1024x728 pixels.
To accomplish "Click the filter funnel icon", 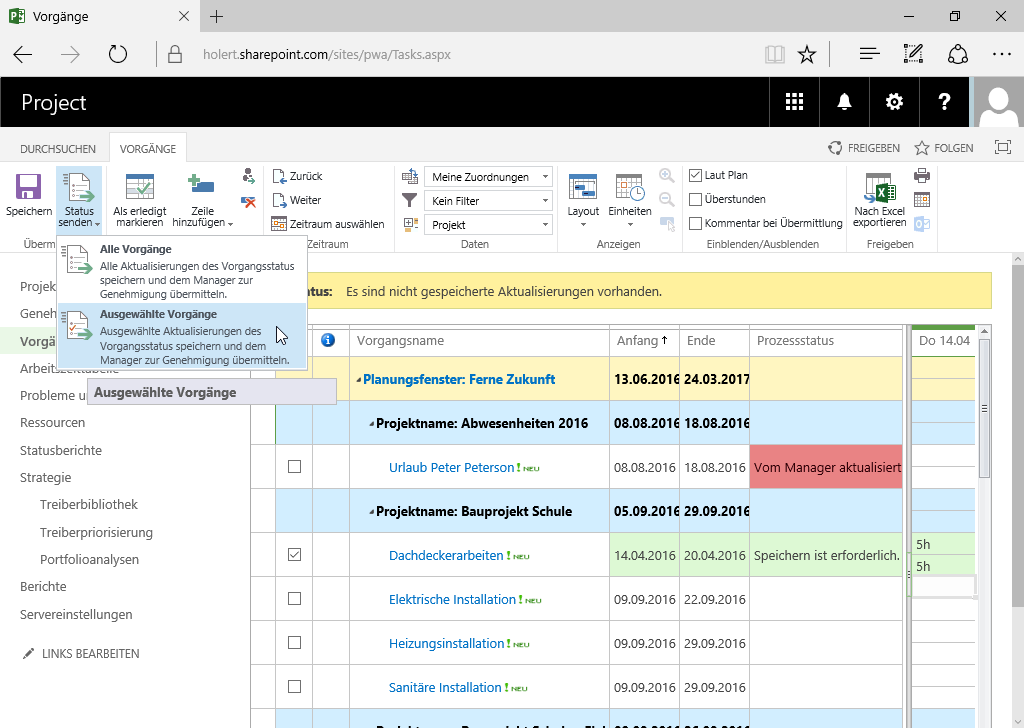I will [x=409, y=200].
